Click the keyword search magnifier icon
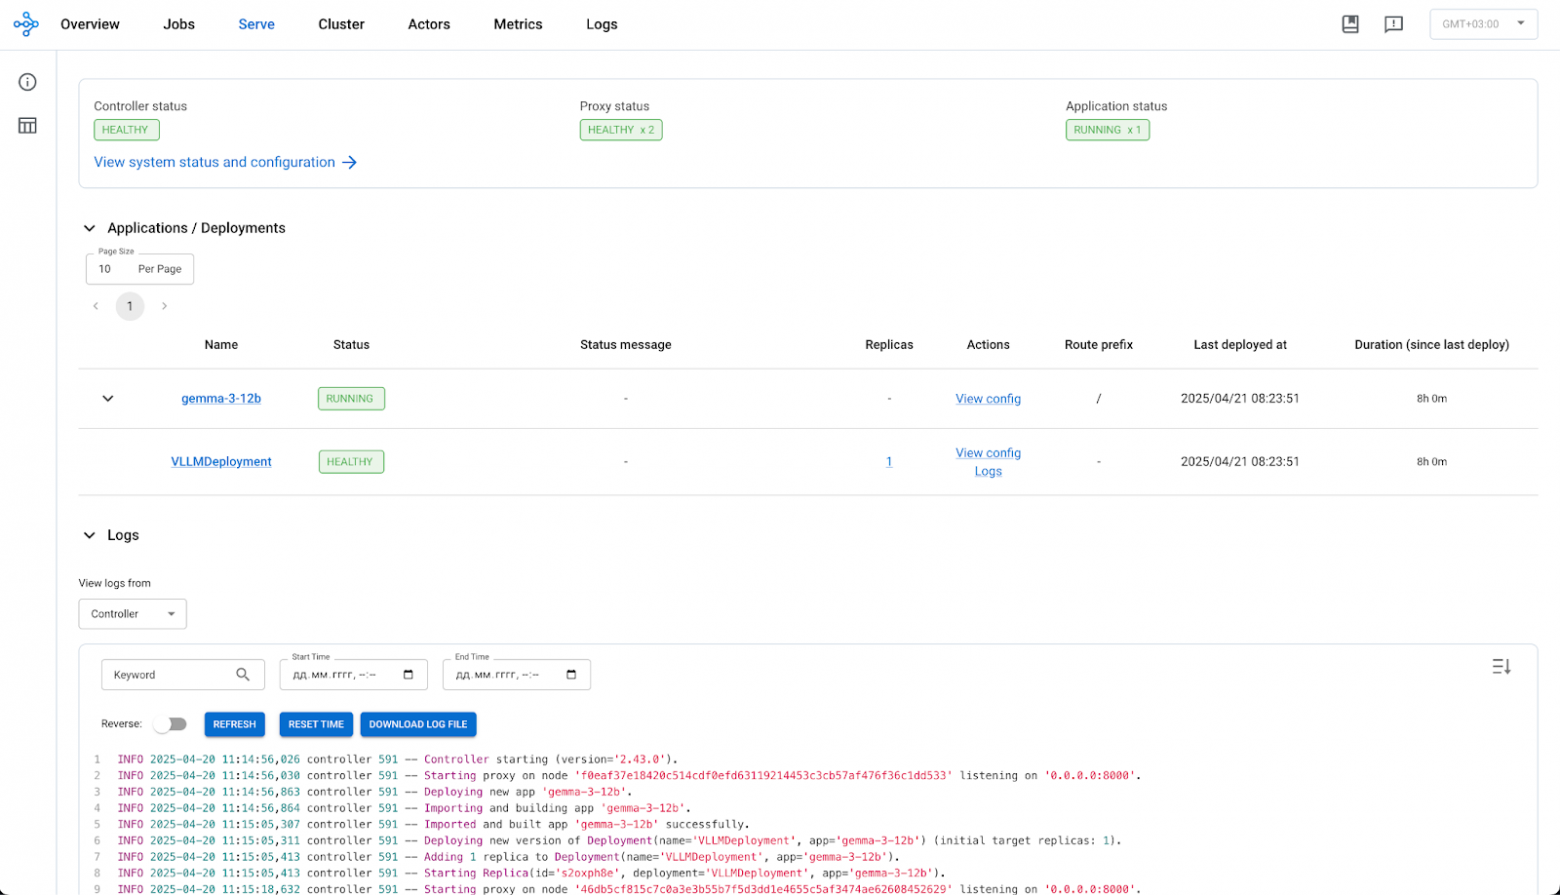Viewport: 1560px width, 895px height. tap(243, 675)
